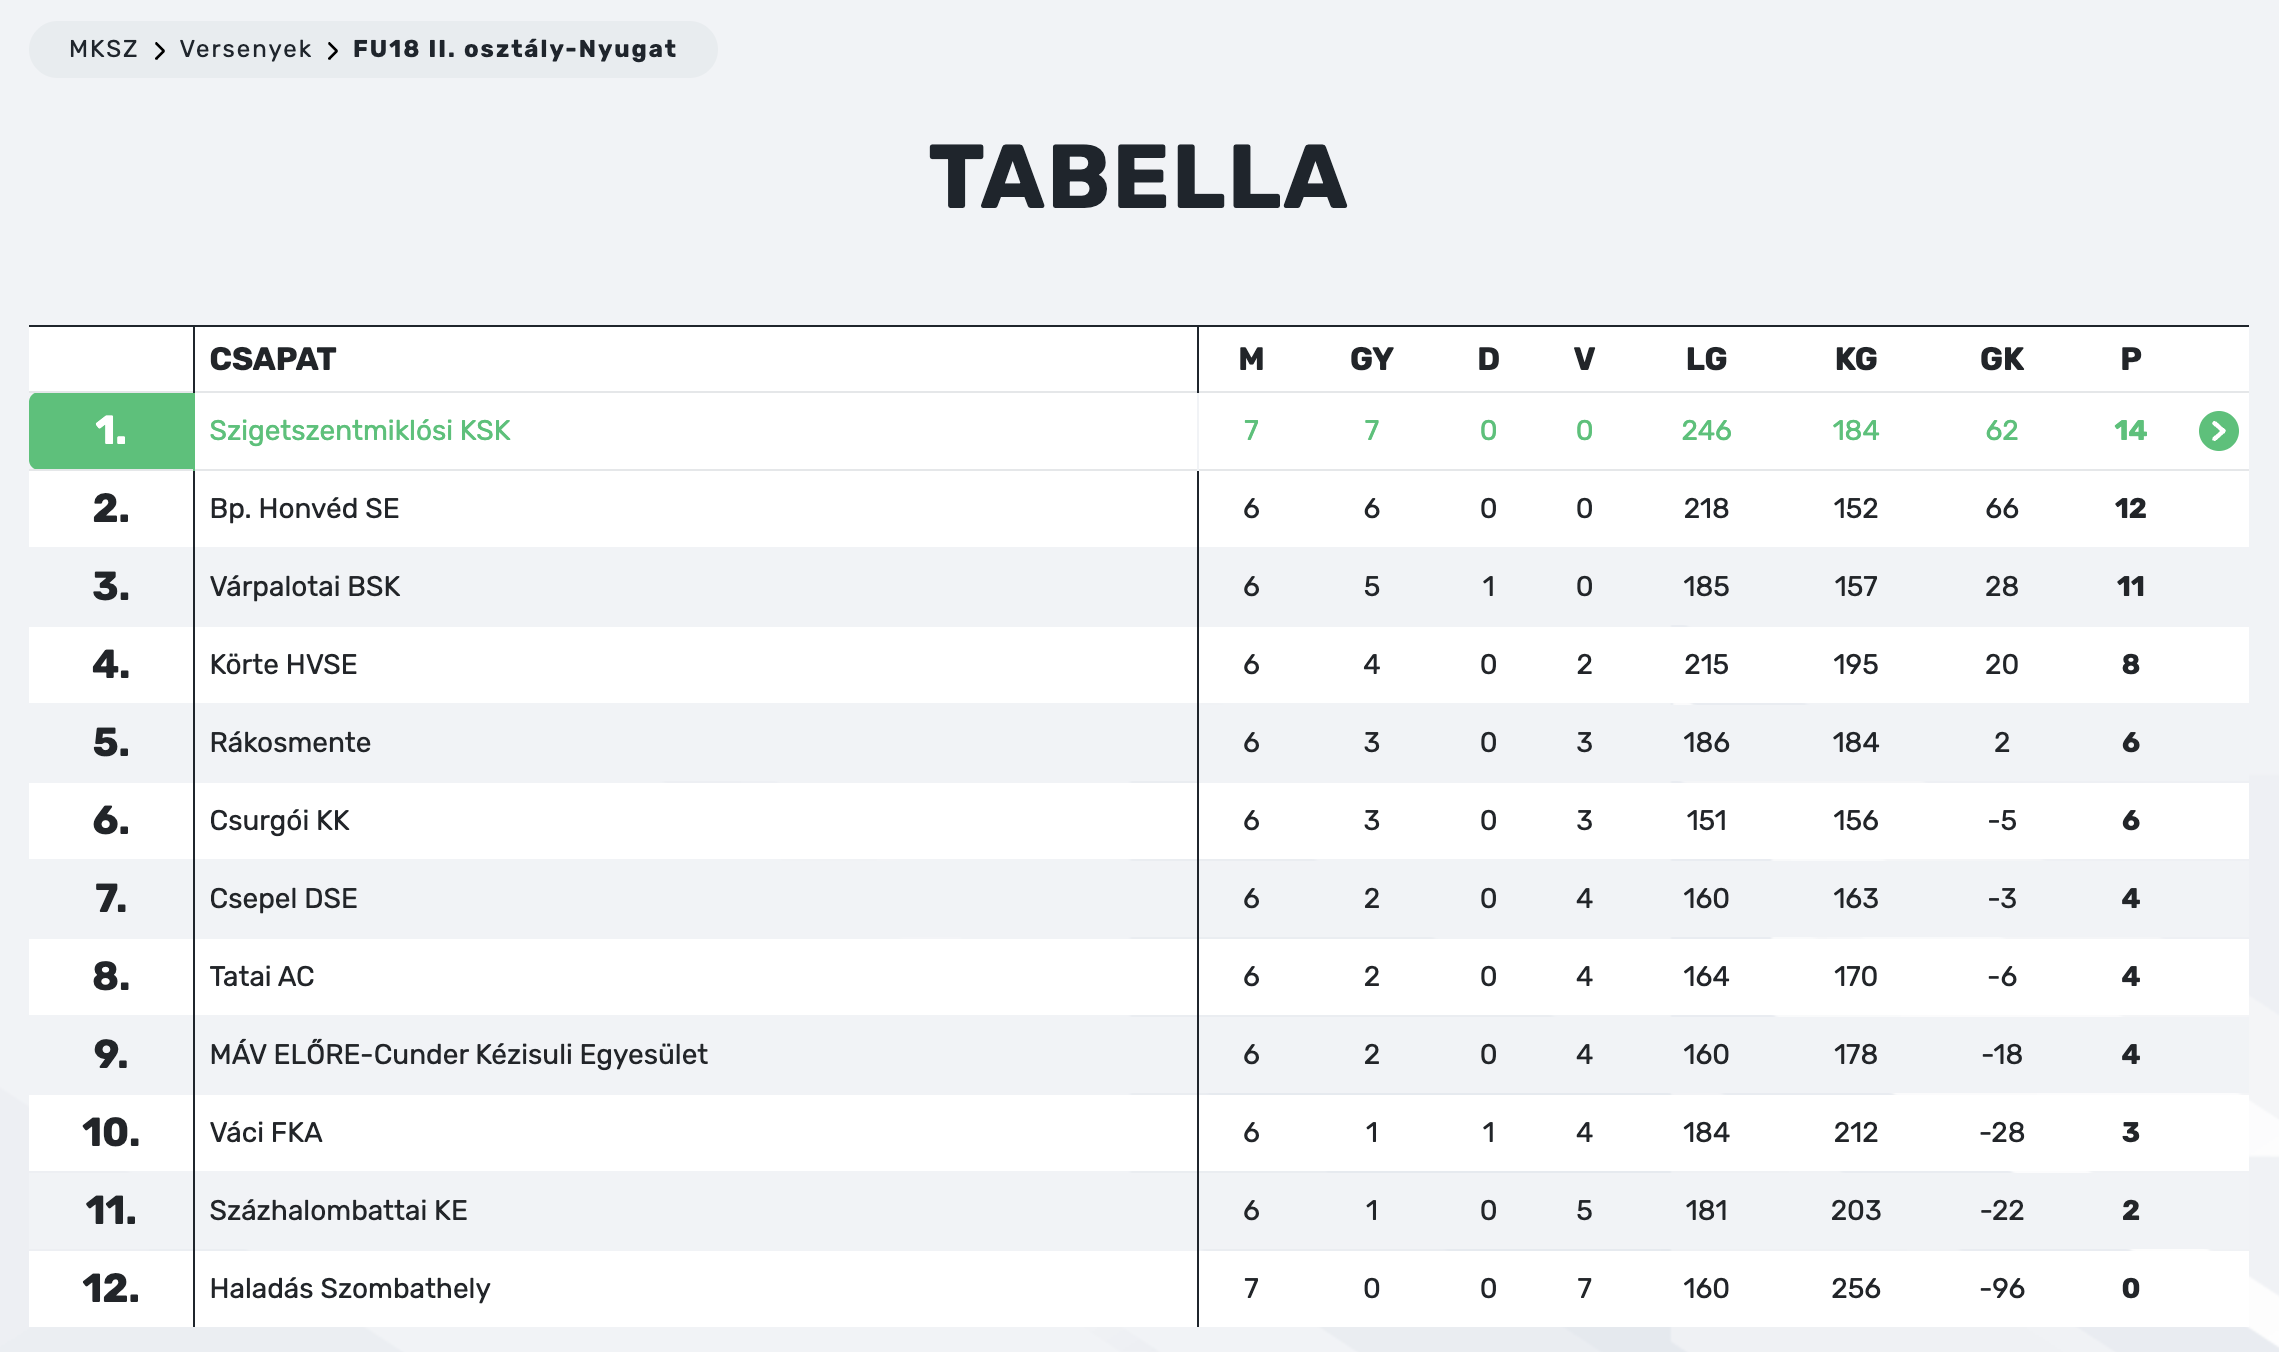Select the Bp. Honvéd SE team
2279x1352 pixels.
coord(304,509)
